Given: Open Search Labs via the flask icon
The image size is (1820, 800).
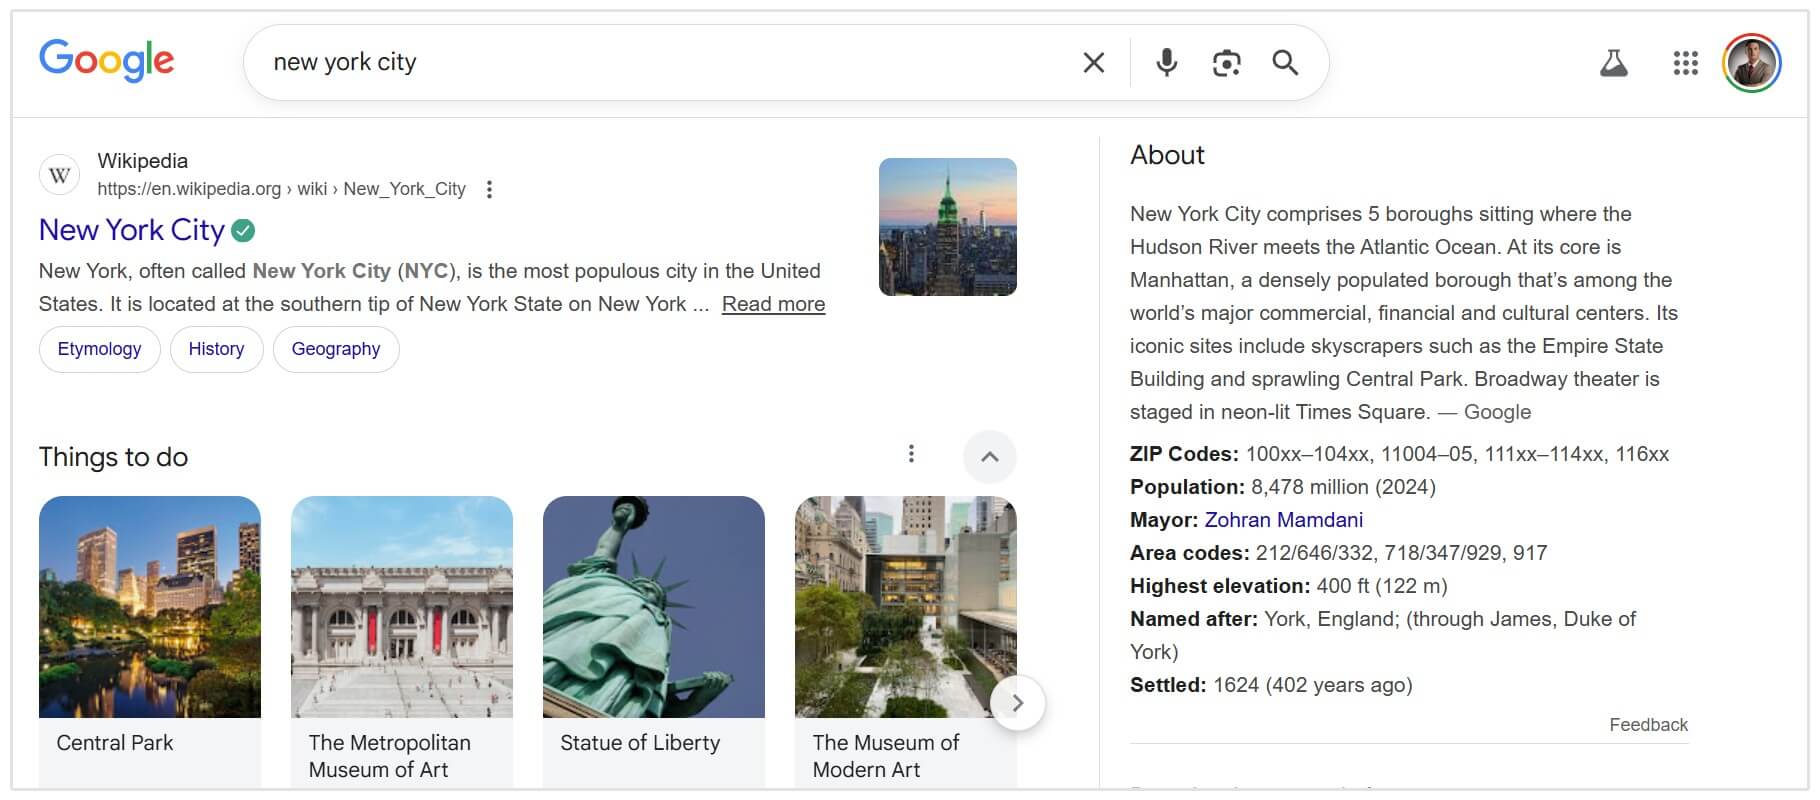Looking at the screenshot, I should (1613, 62).
